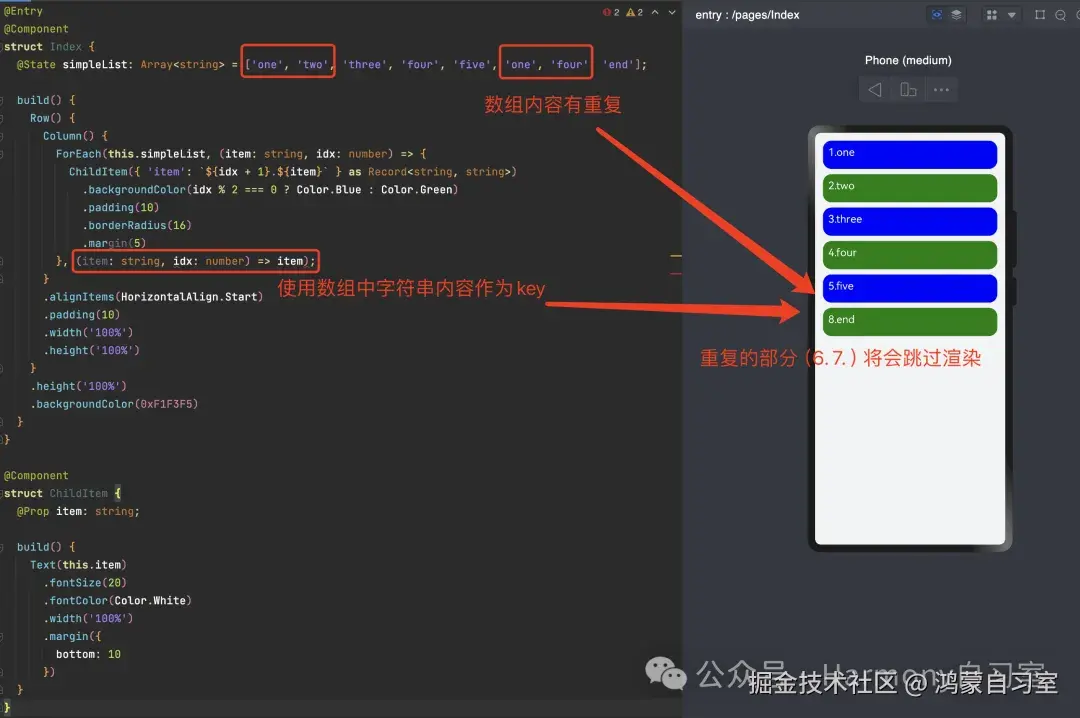Screen dimensions: 1080x718
Task: Click the Text(this.item) line
Action: coord(78,565)
